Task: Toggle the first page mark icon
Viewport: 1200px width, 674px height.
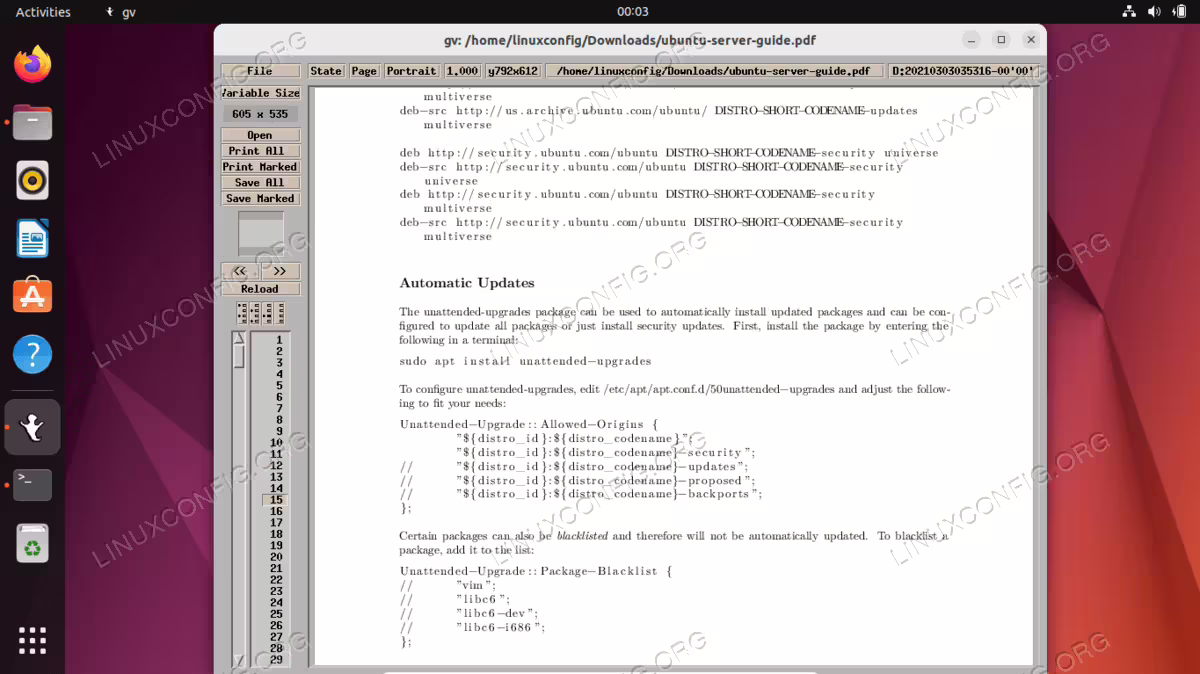Action: tap(242, 314)
